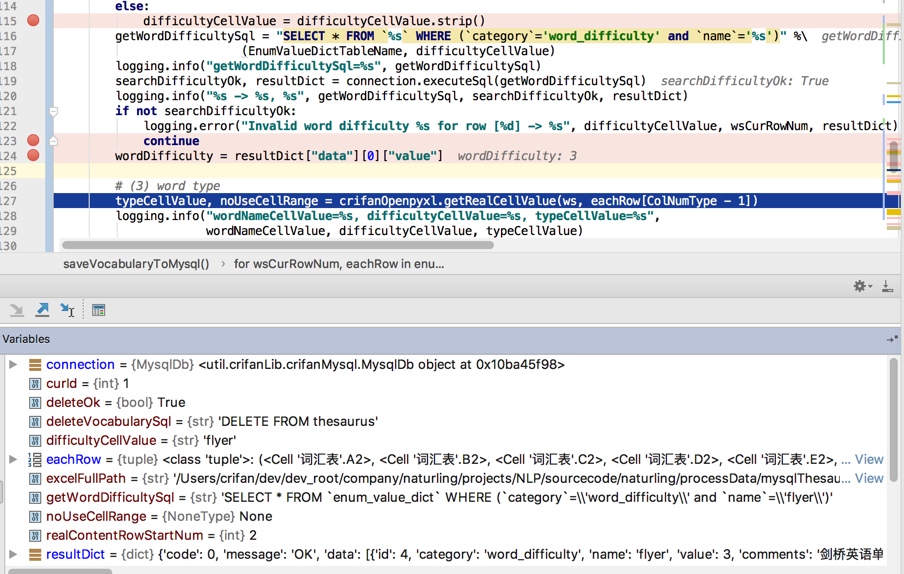Open View link for excelFullPath value
The height and width of the screenshot is (574, 904).
(x=869, y=478)
